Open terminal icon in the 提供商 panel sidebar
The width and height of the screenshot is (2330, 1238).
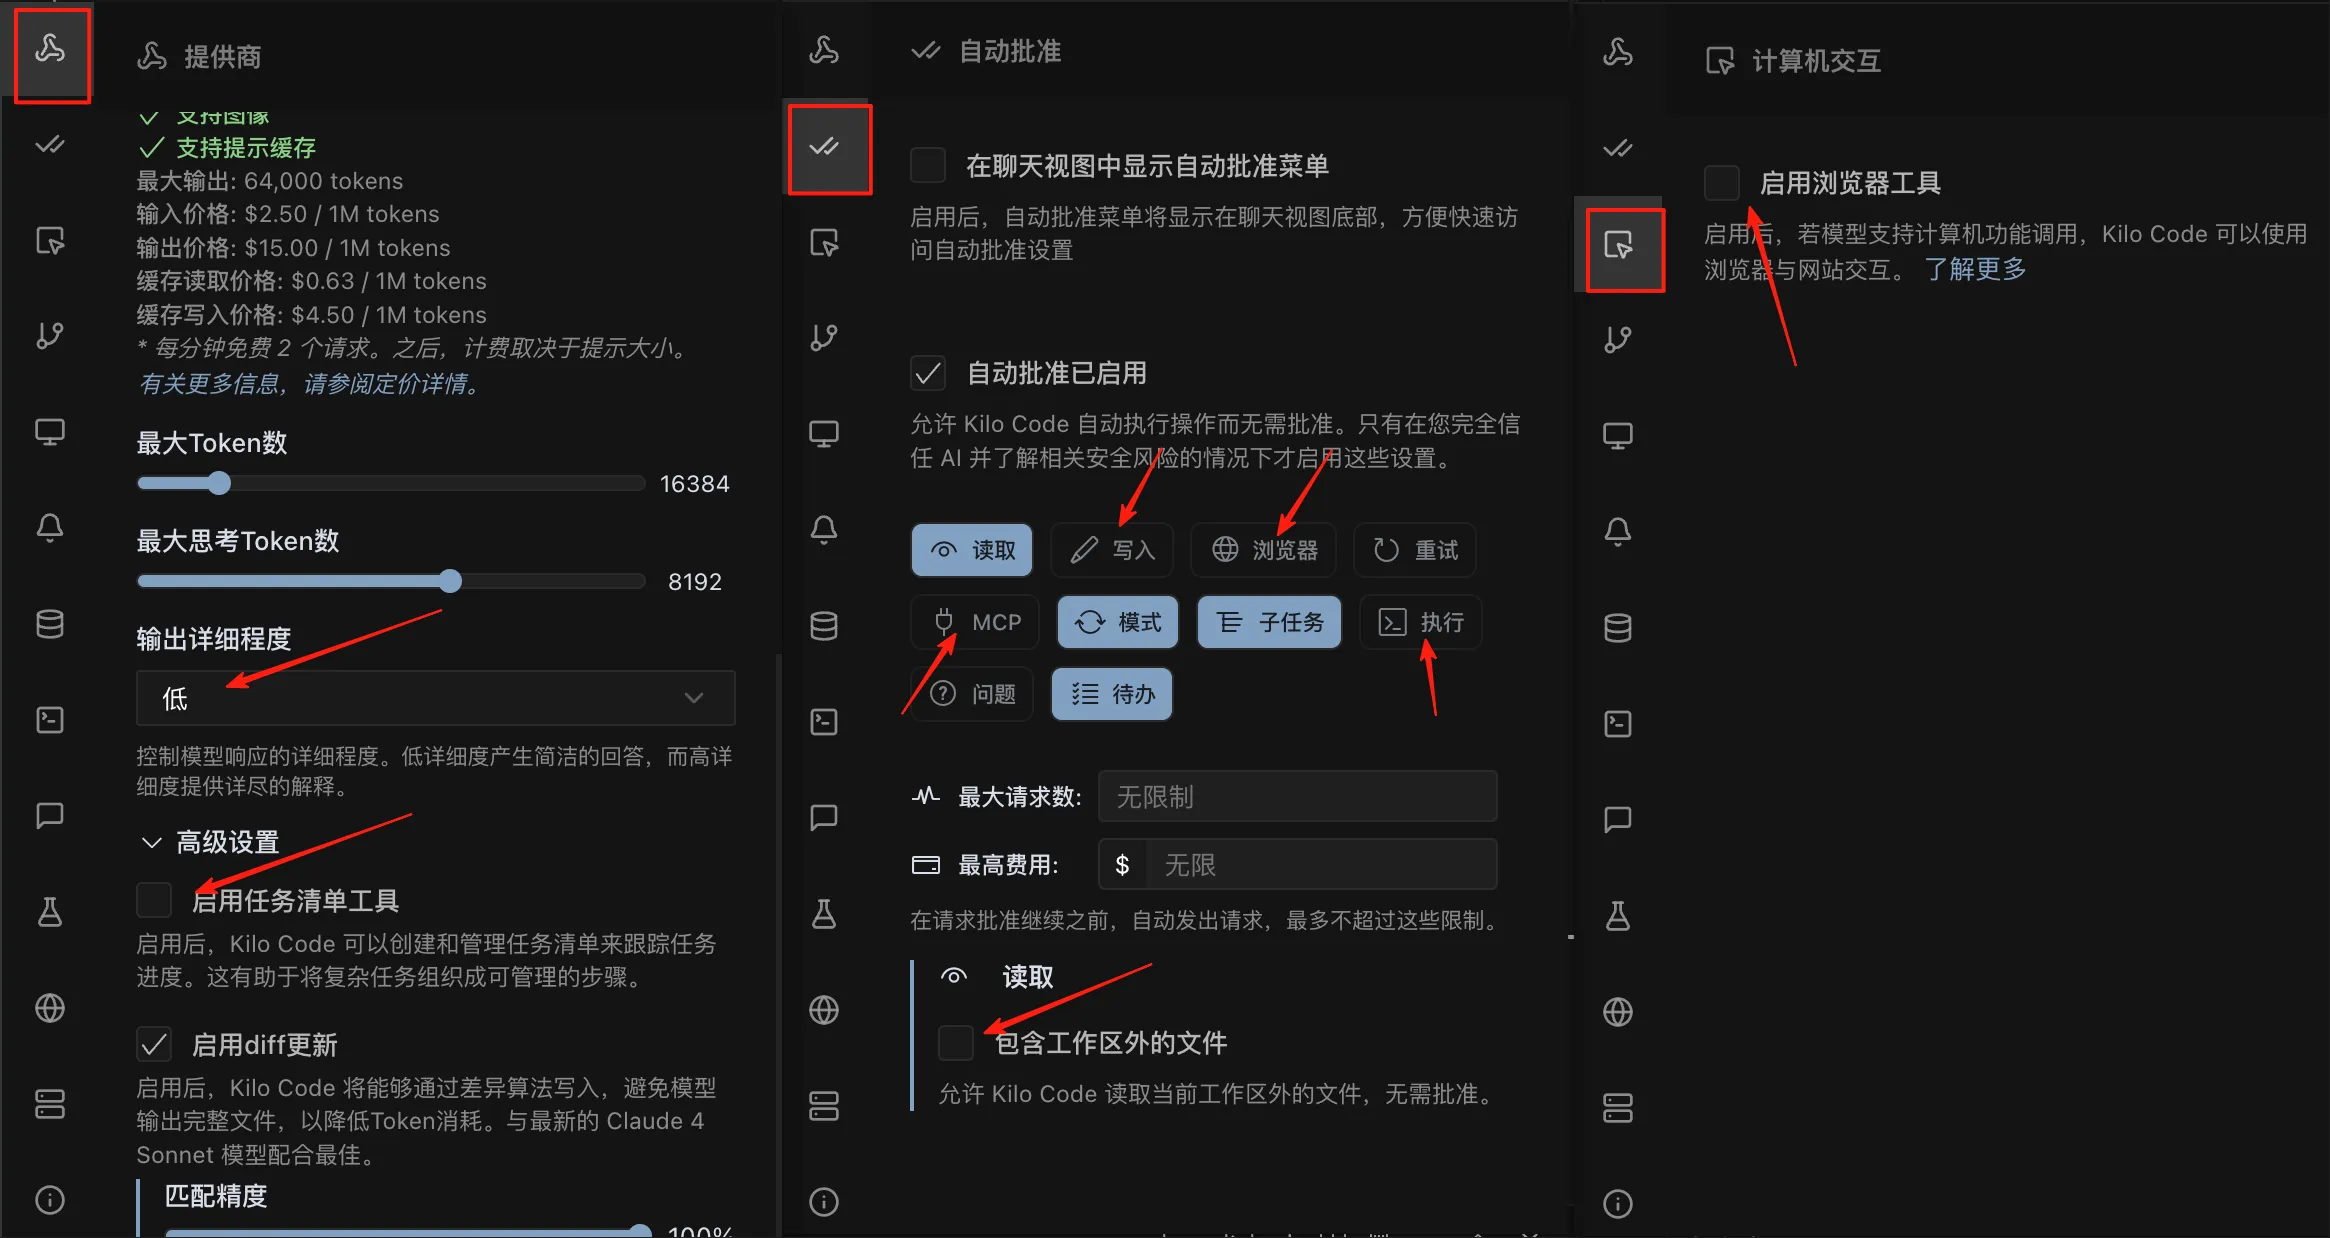[x=50, y=720]
